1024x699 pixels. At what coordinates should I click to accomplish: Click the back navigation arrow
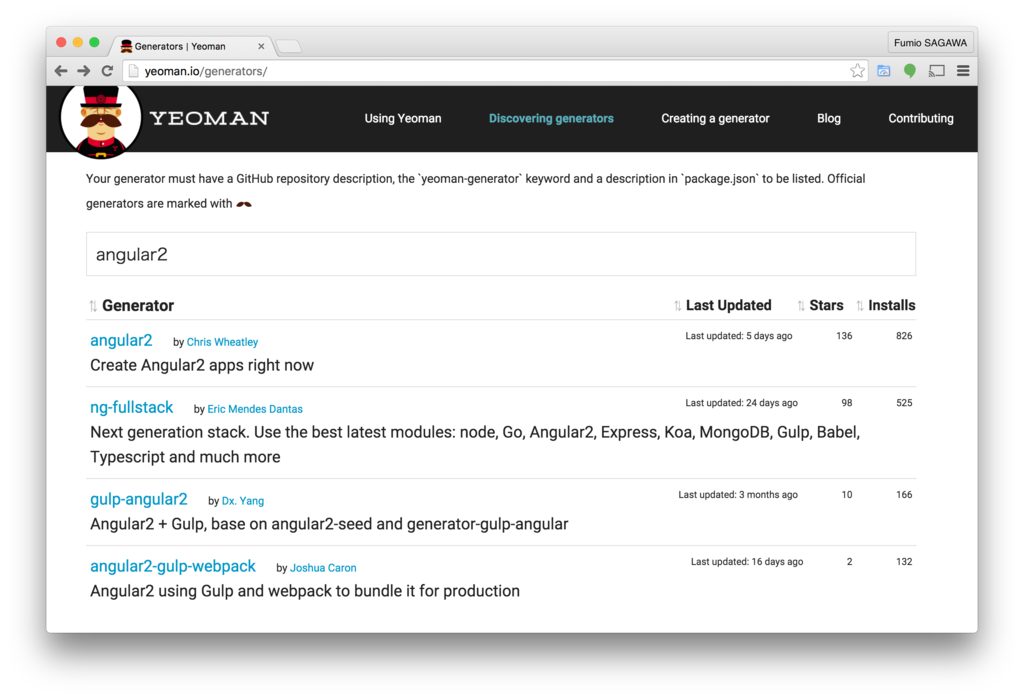(61, 71)
